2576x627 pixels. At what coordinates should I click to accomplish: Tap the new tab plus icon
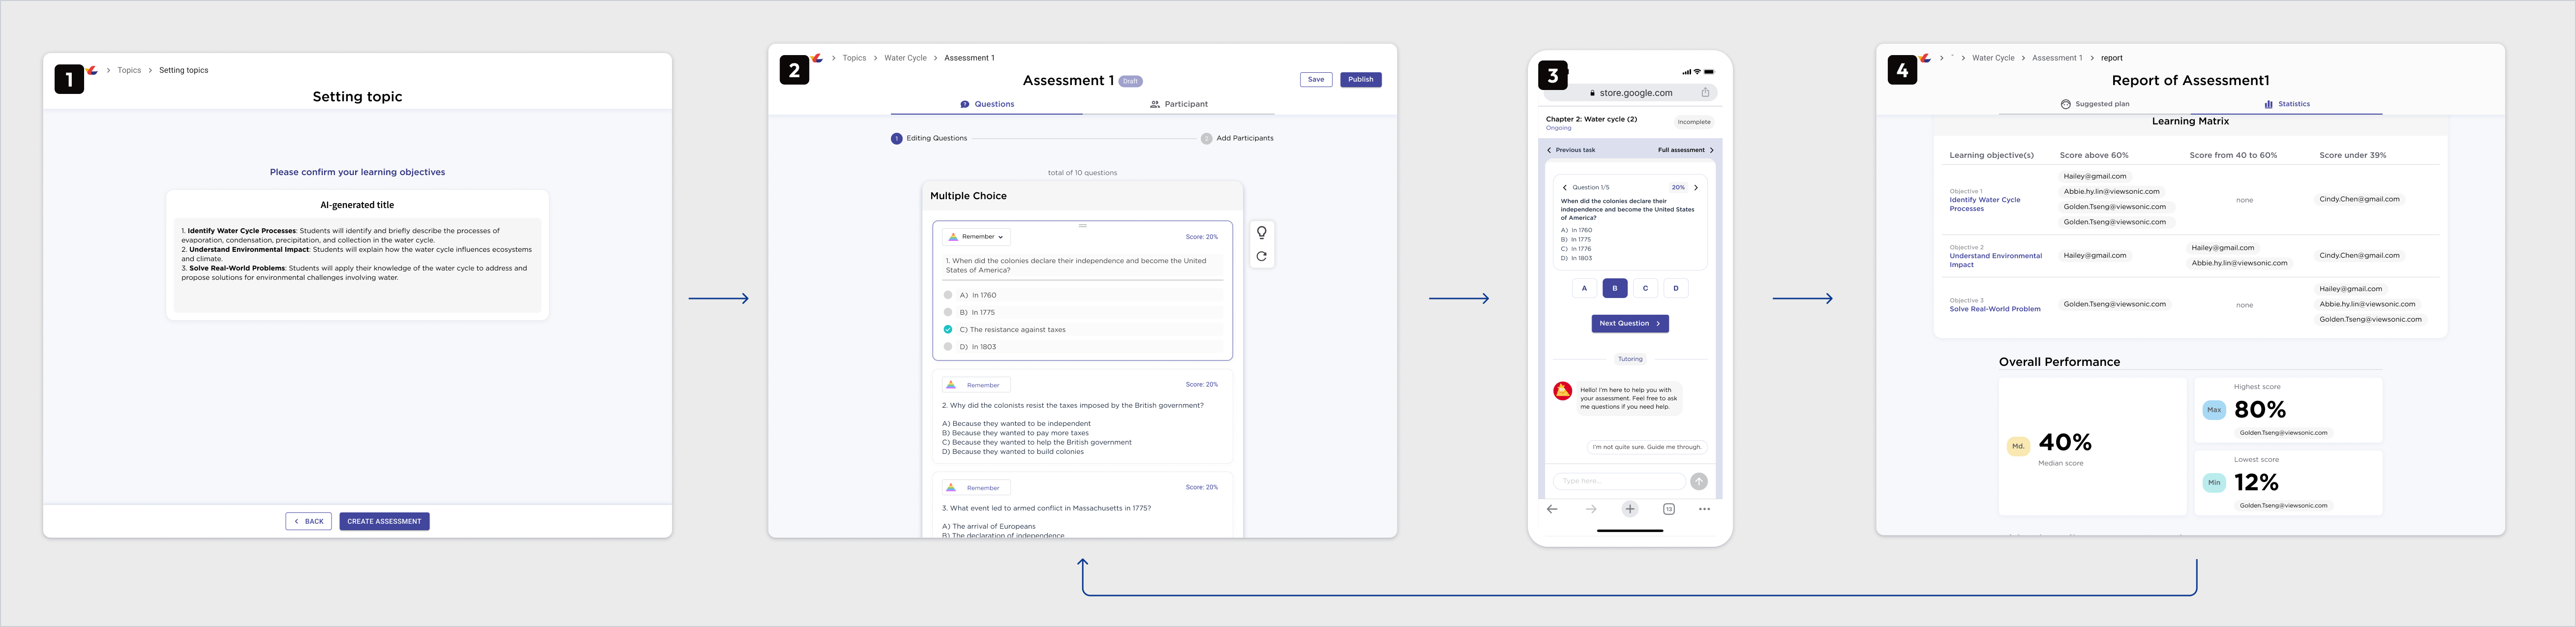1630,509
